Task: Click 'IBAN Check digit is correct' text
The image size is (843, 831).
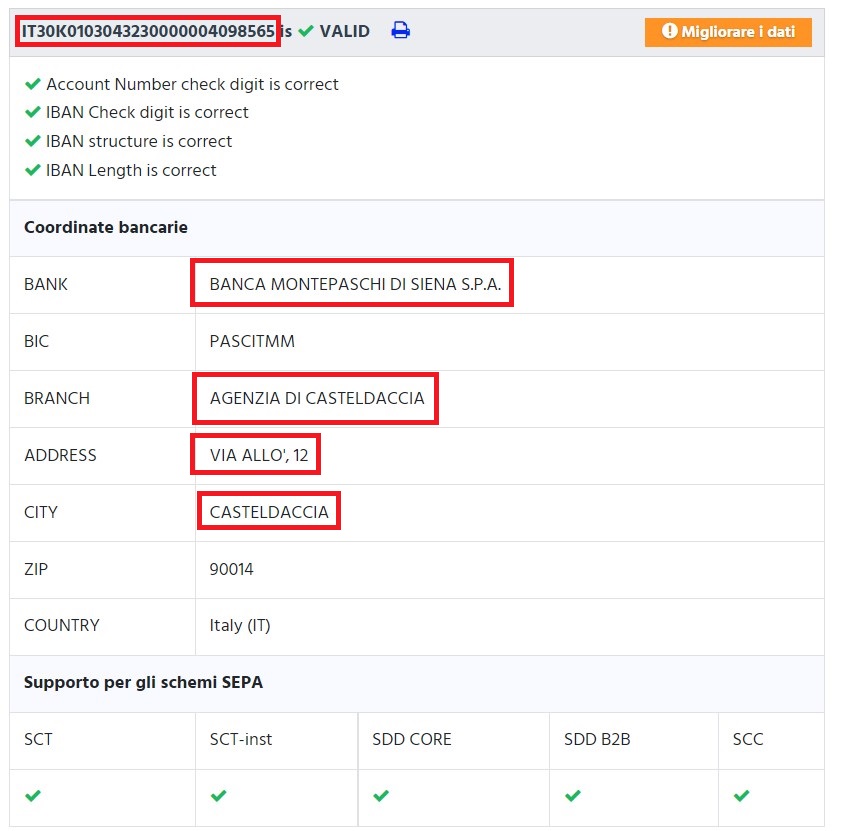Action: [x=147, y=112]
